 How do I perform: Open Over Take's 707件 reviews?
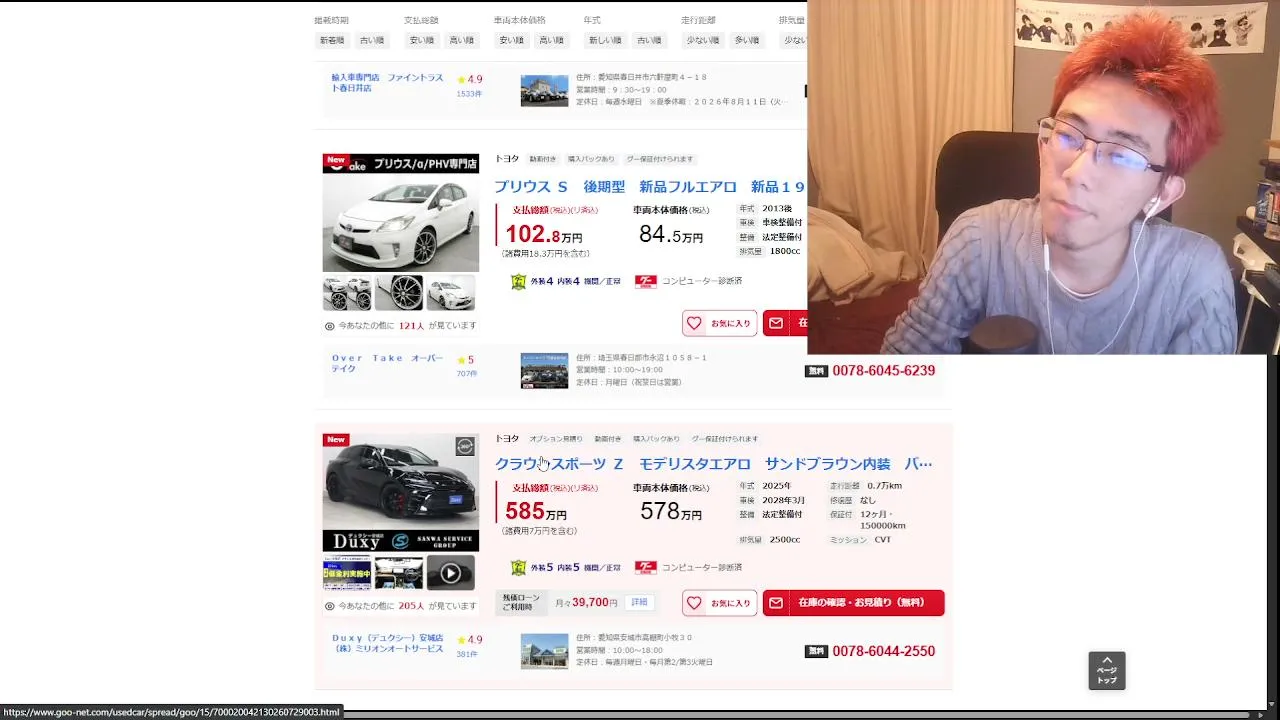point(467,374)
